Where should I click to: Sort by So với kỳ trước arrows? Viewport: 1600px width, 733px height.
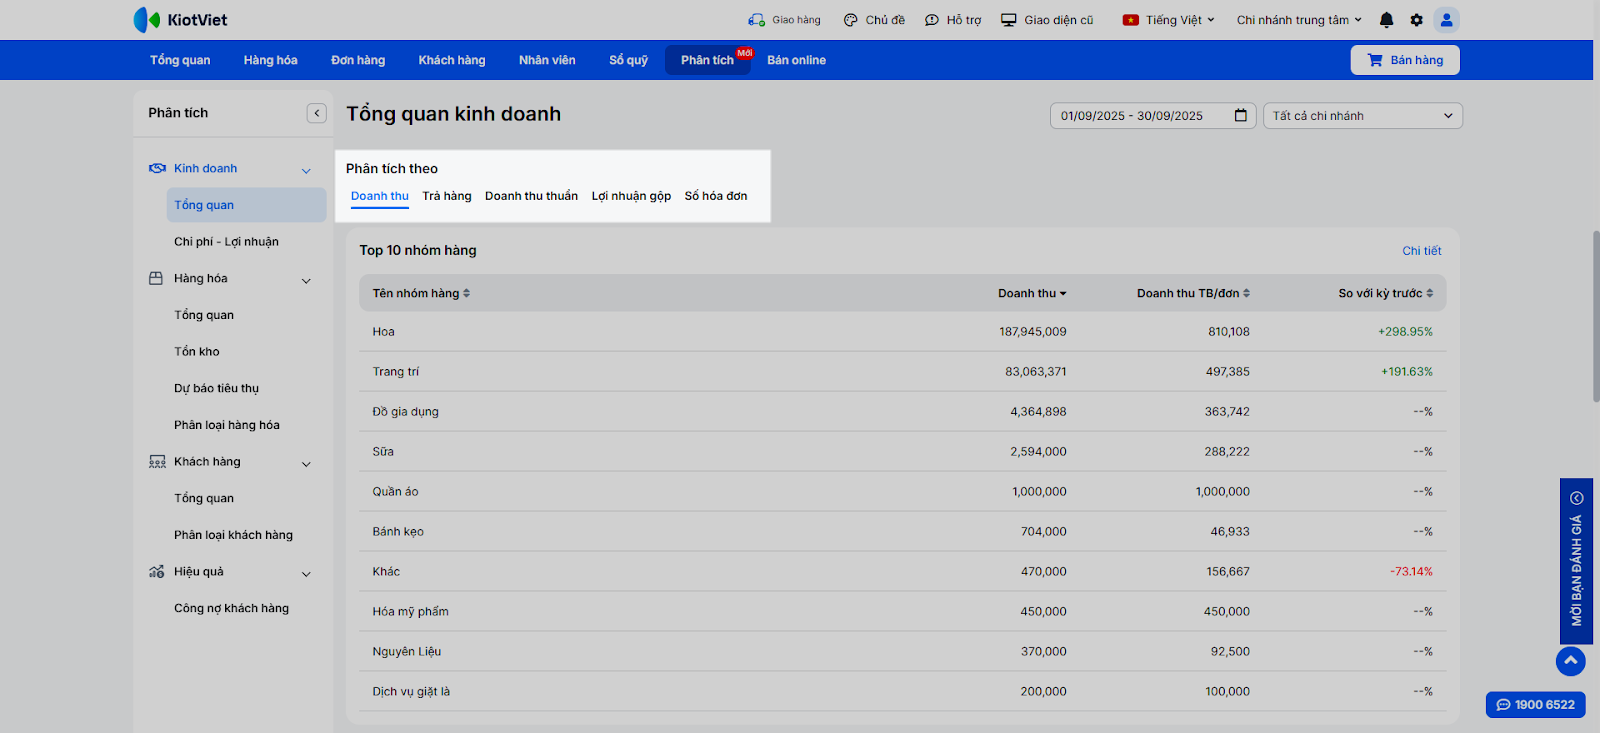(x=1430, y=293)
